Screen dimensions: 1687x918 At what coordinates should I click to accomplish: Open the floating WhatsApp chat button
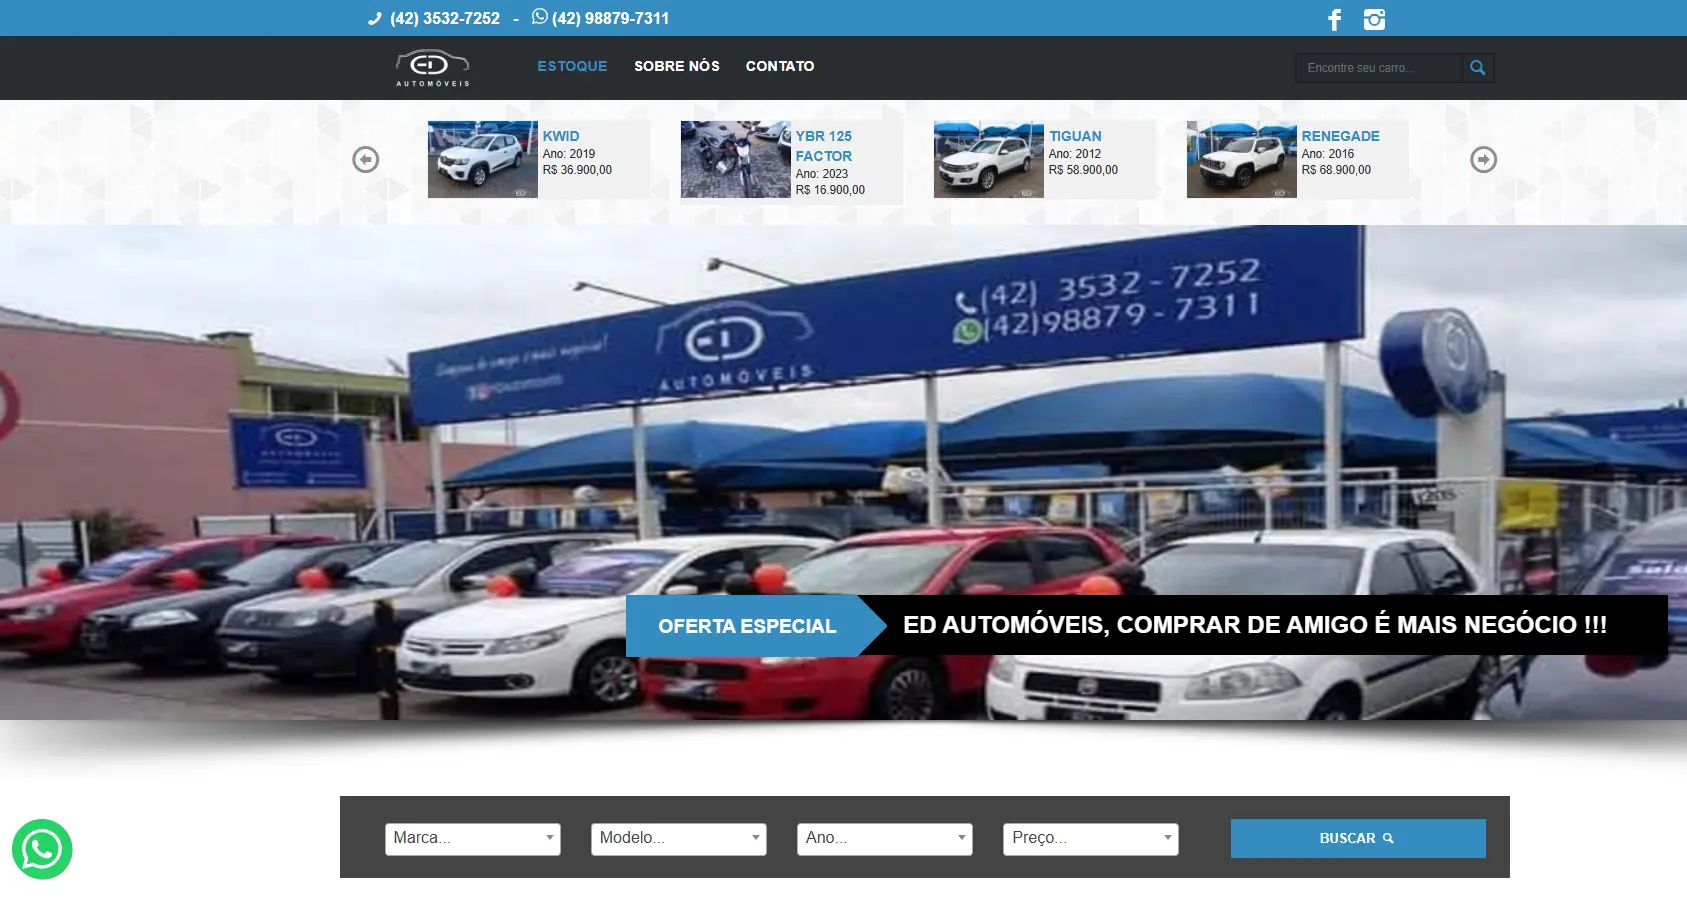click(42, 850)
